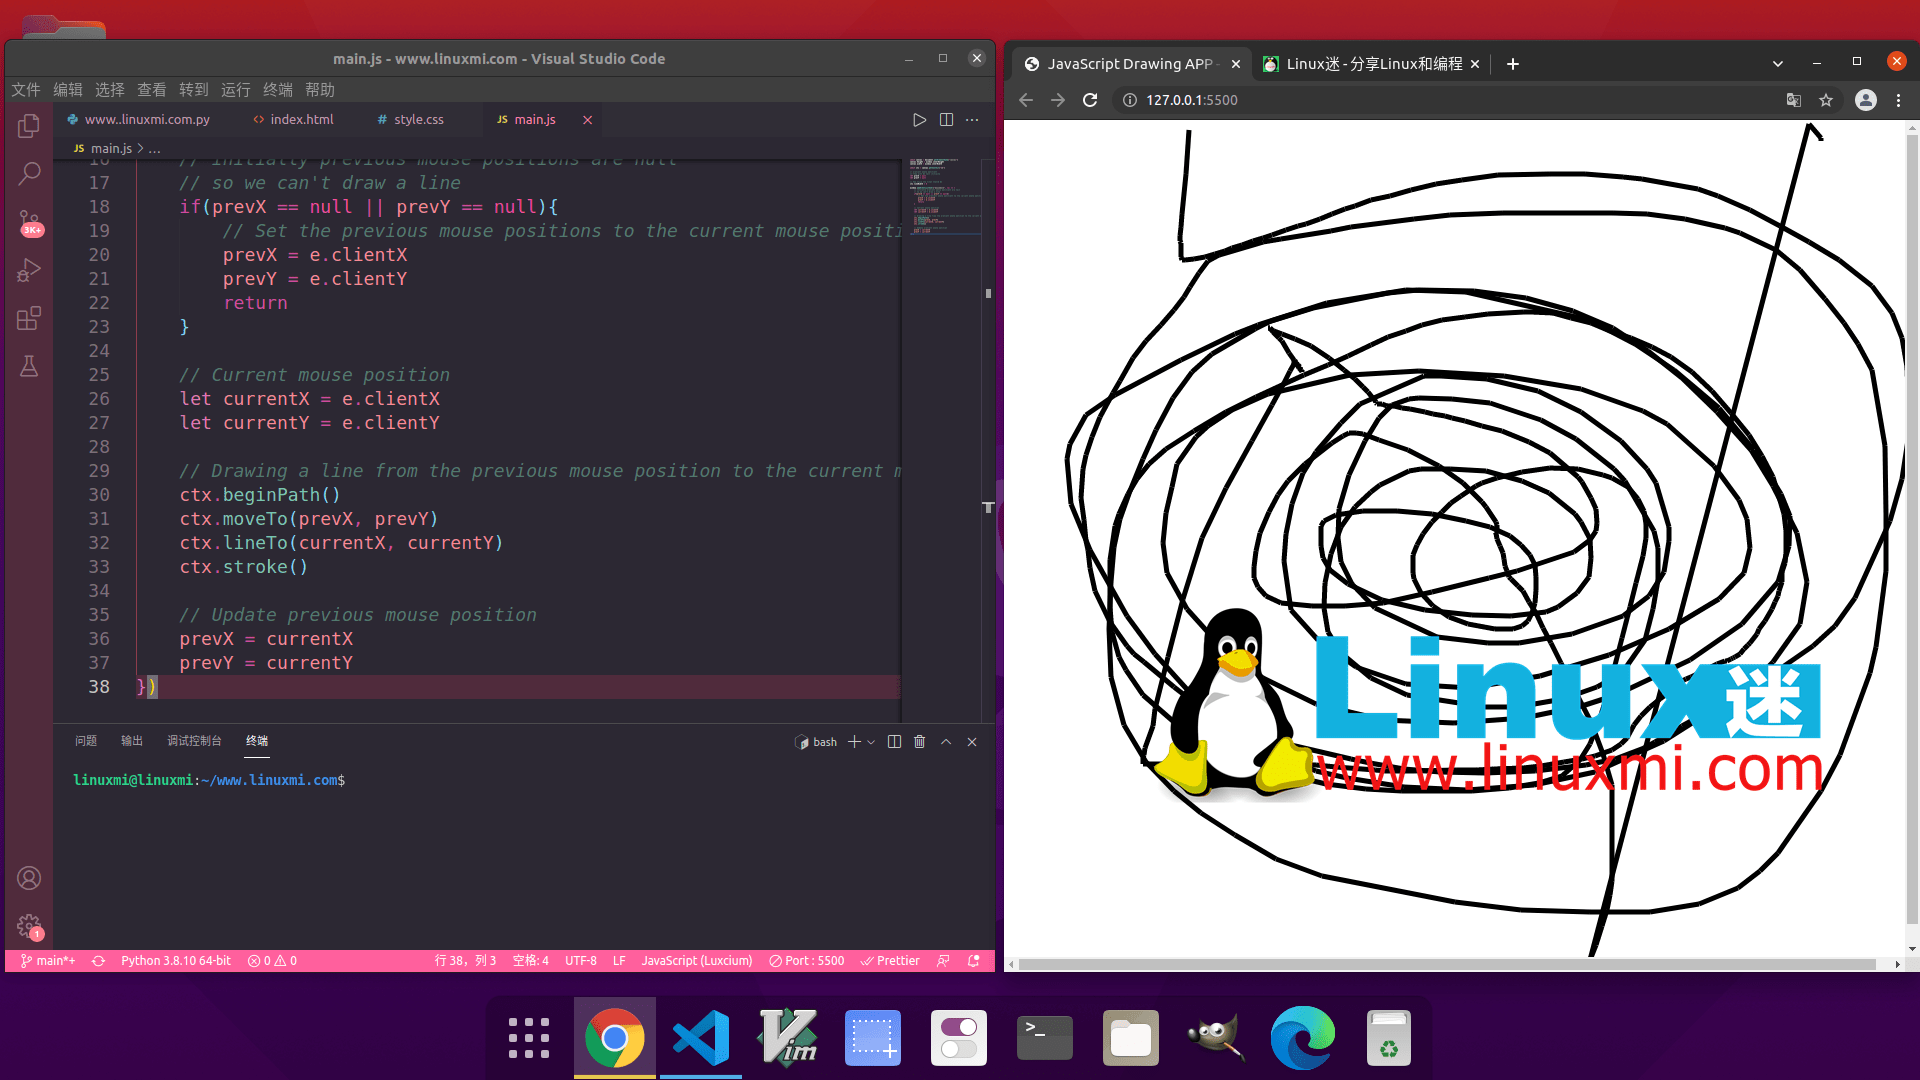Open the Extensions view in the sidebar
The image size is (1920, 1080).
(29, 318)
